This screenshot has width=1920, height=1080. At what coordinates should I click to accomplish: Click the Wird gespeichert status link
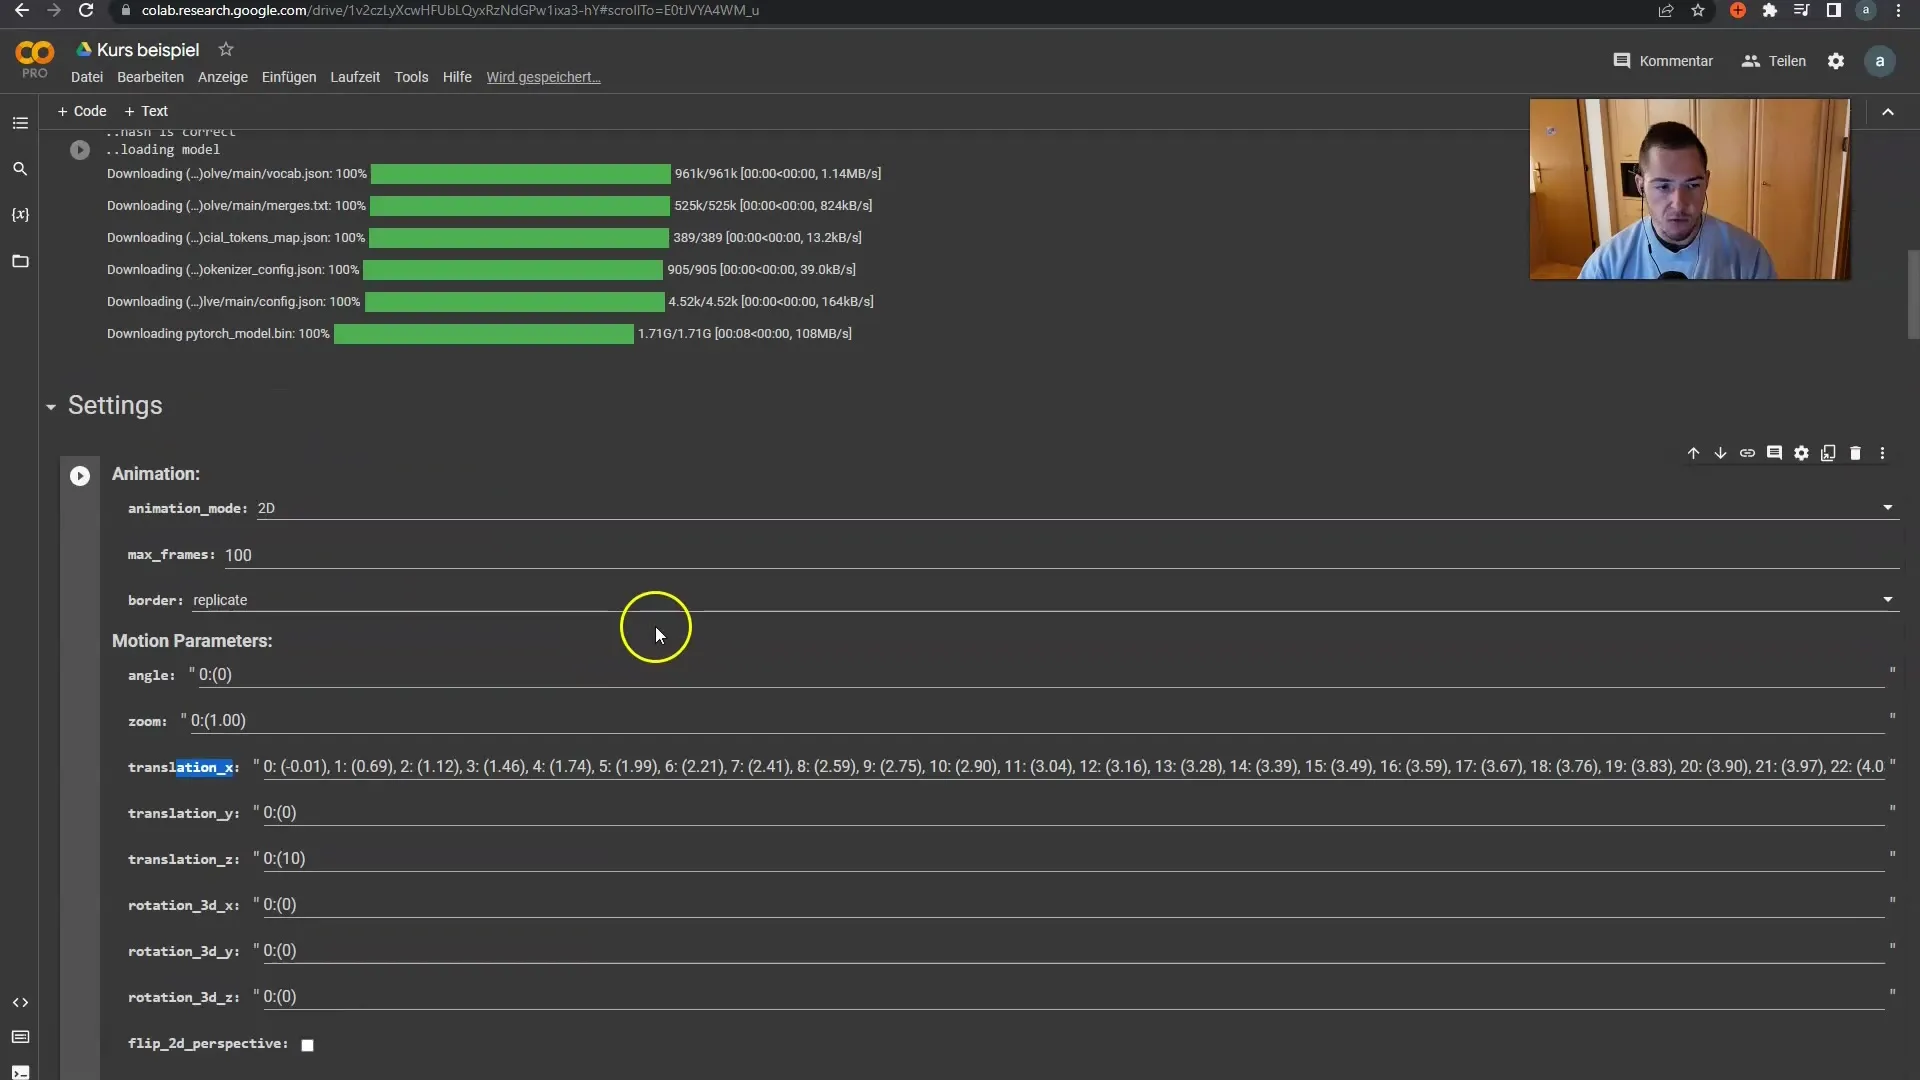coord(543,77)
